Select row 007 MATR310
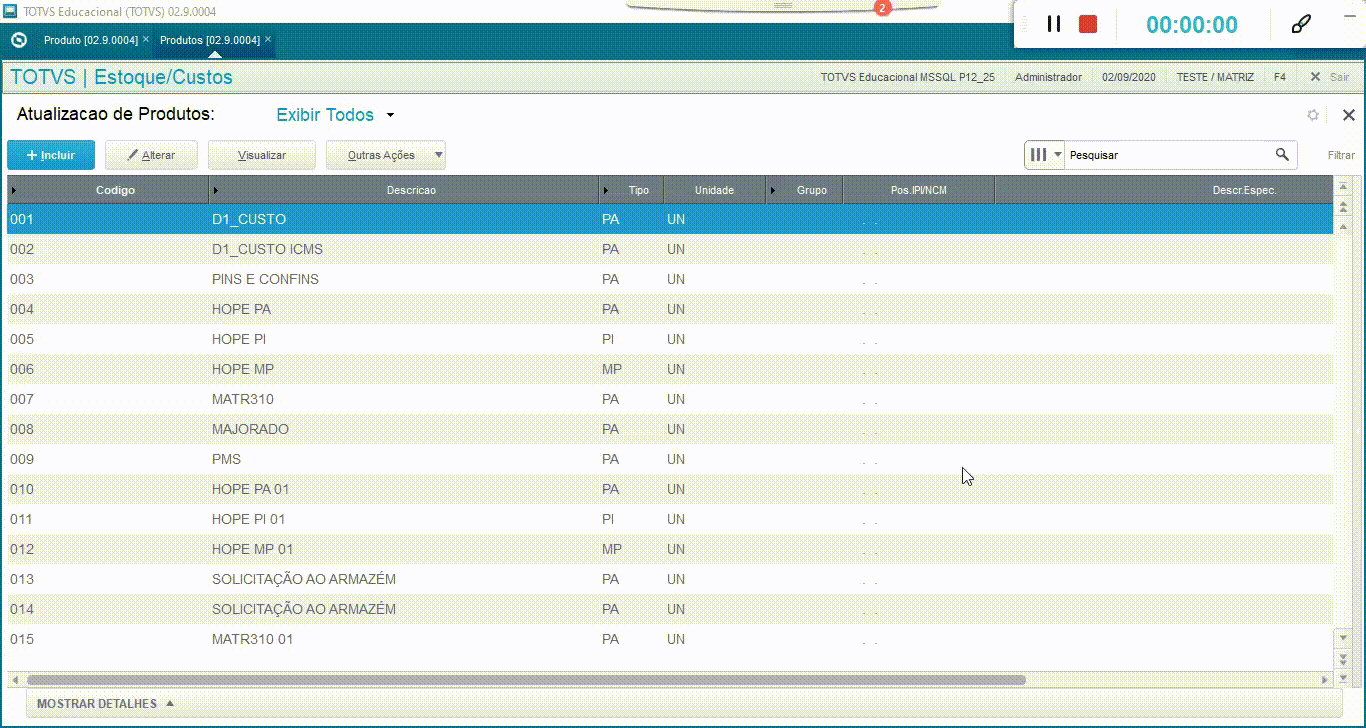The width and height of the screenshot is (1366, 728). (x=670, y=399)
